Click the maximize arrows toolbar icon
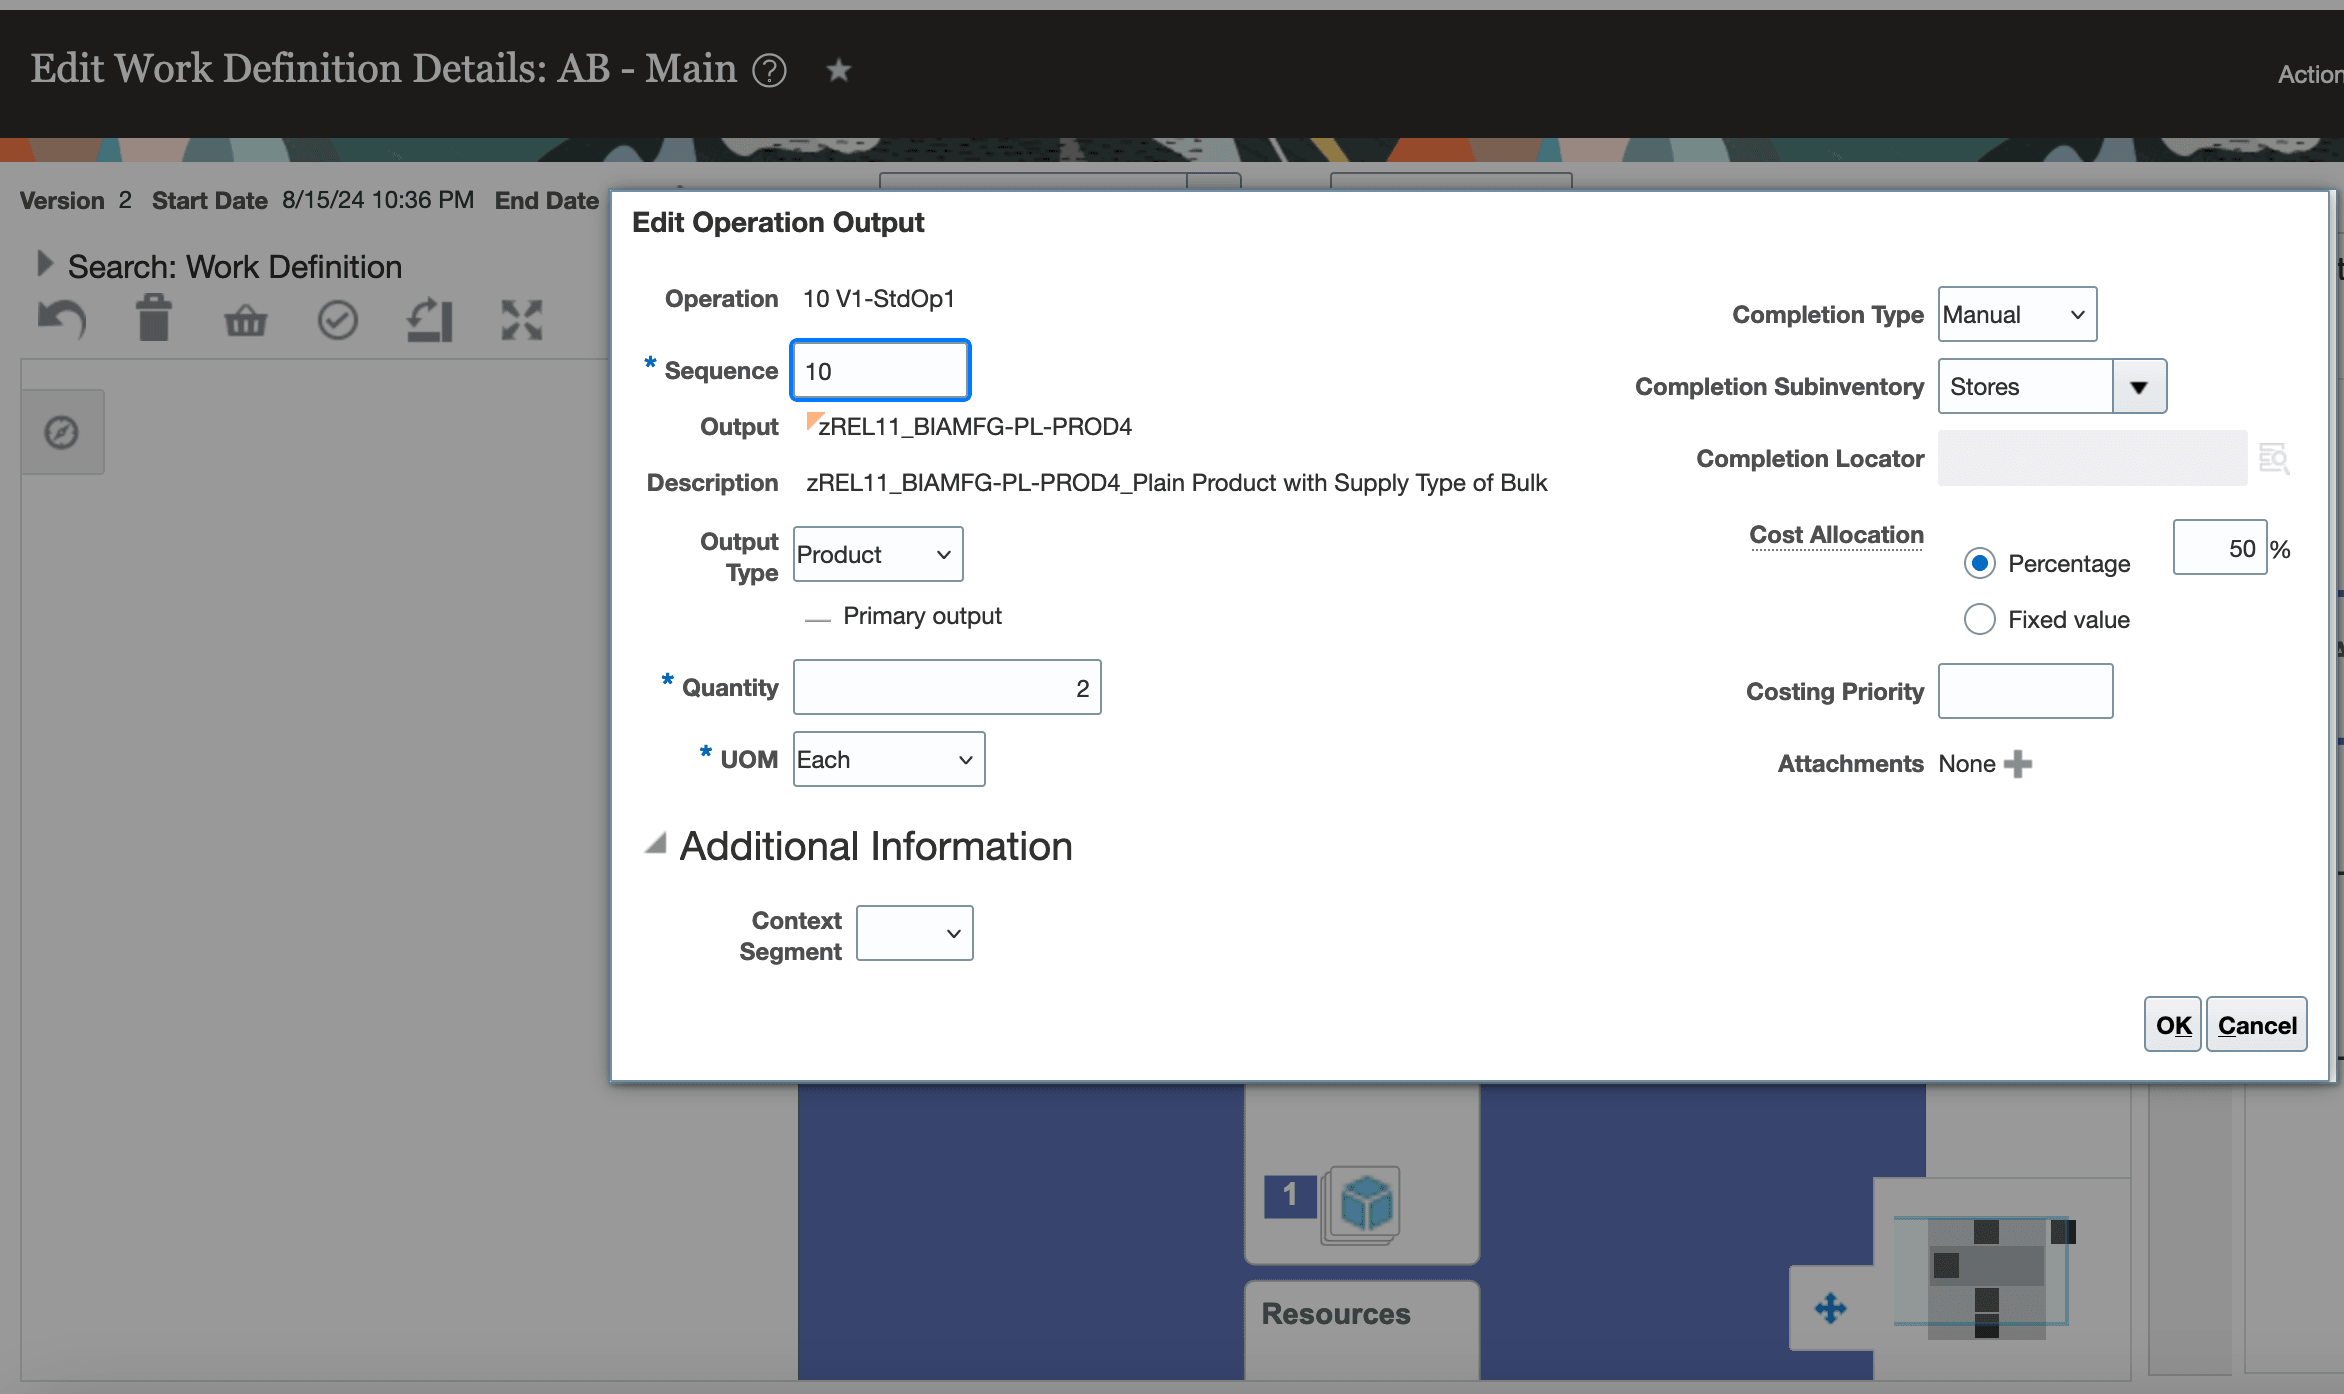The image size is (2344, 1394). [x=521, y=321]
